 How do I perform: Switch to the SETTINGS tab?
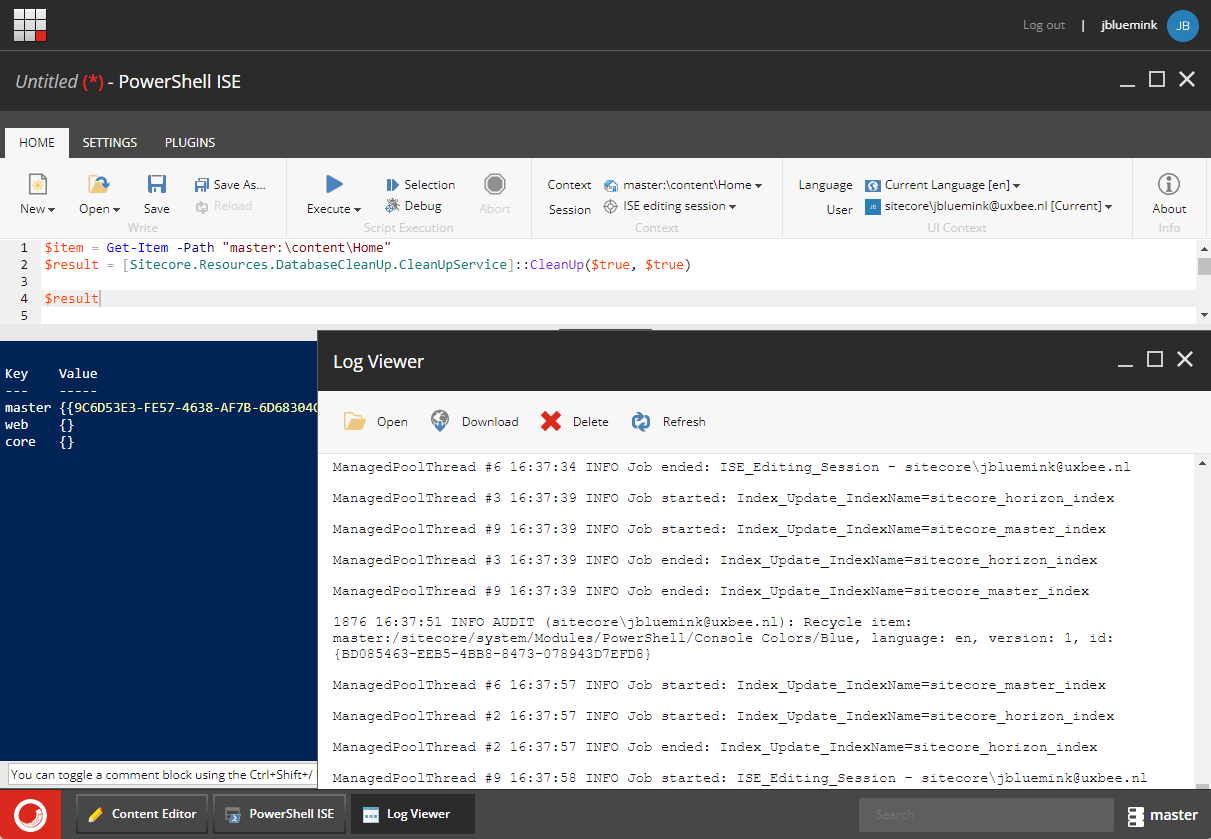coord(110,142)
